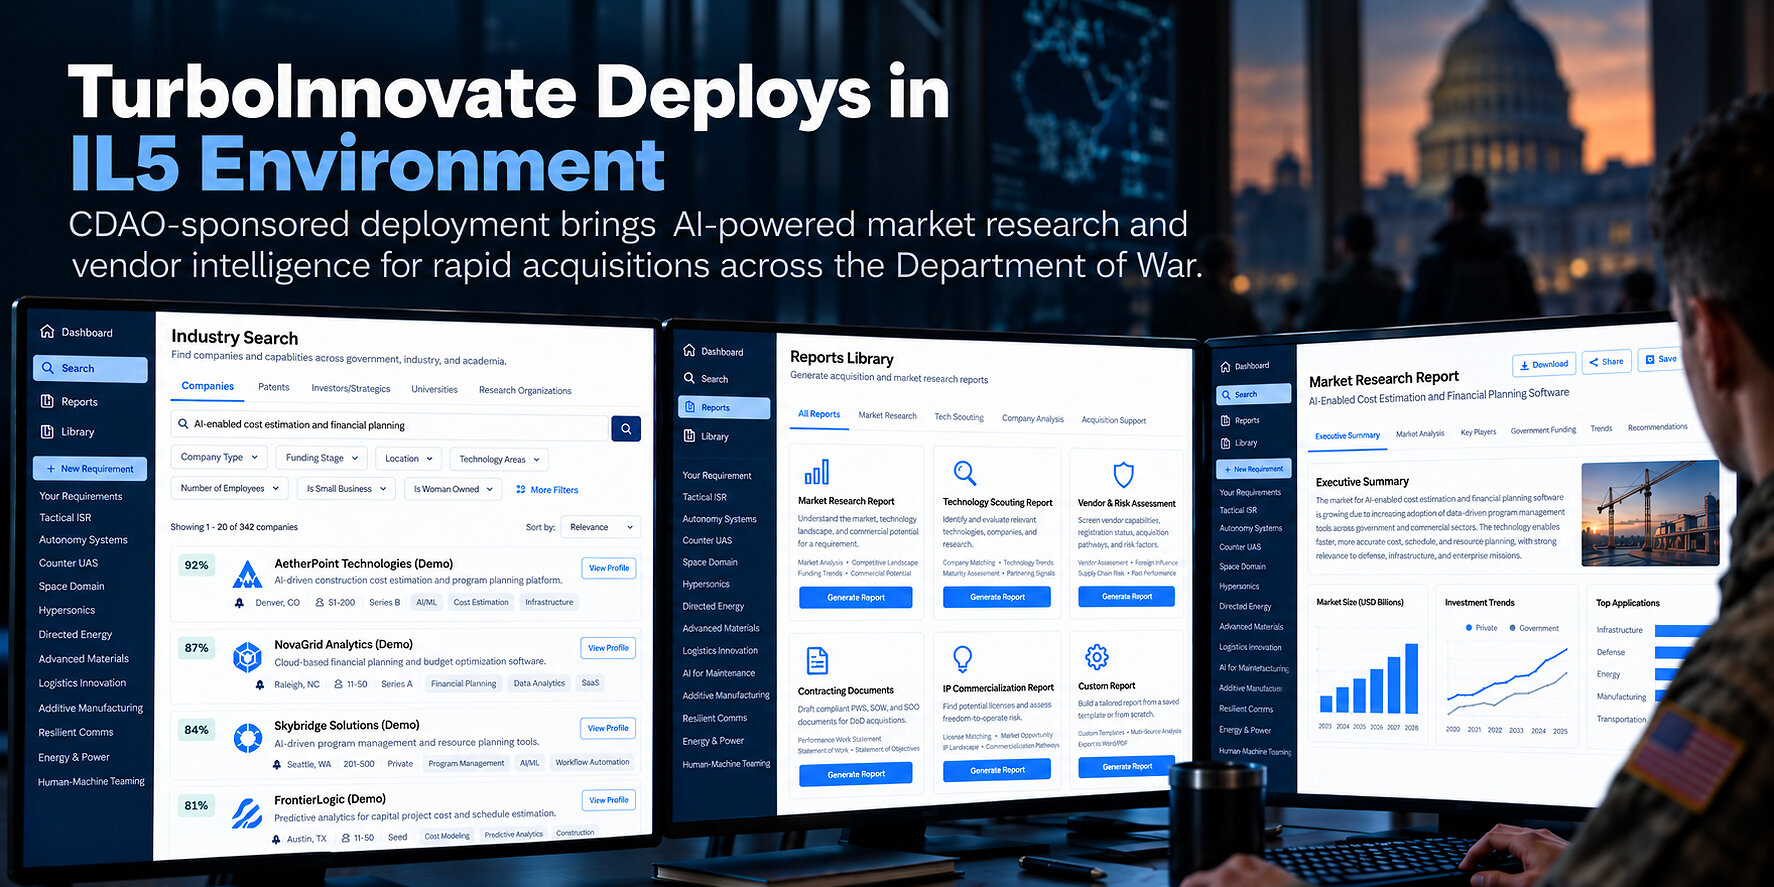
Task: Share the Market Research Report
Action: click(x=1607, y=361)
